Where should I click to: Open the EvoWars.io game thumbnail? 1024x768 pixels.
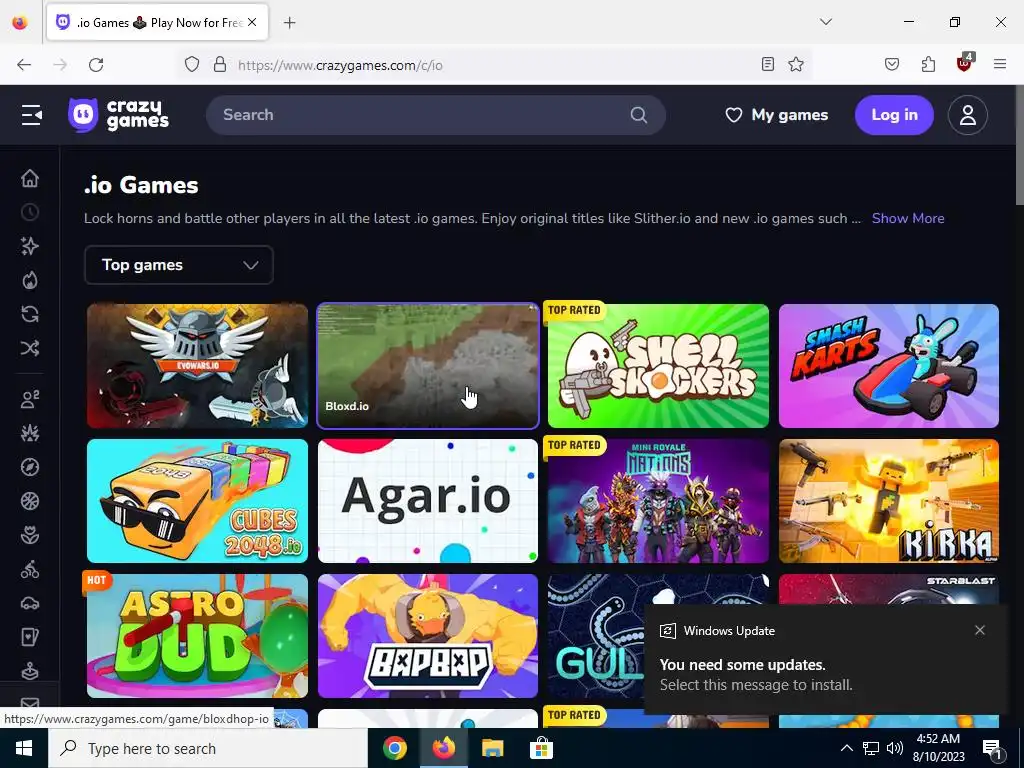[197, 366]
